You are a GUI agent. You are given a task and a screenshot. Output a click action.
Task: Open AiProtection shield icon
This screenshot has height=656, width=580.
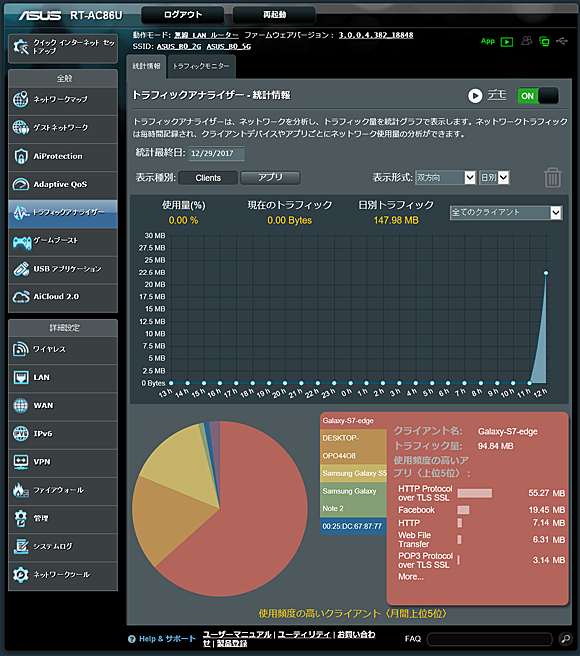coord(21,156)
